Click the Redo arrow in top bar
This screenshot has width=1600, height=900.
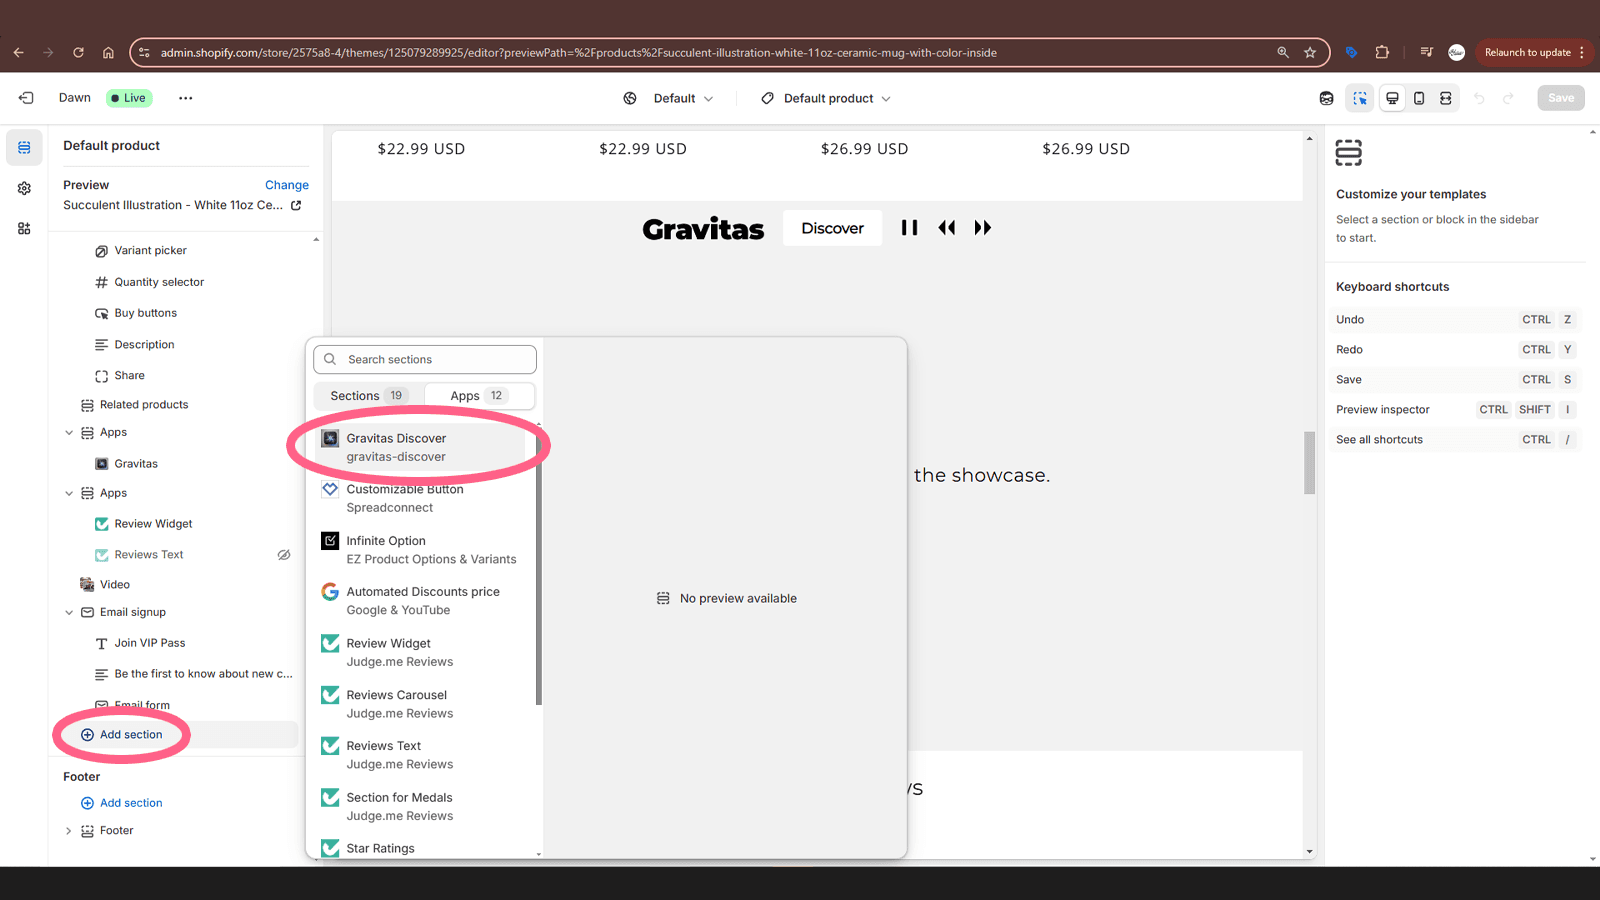coord(1508,98)
